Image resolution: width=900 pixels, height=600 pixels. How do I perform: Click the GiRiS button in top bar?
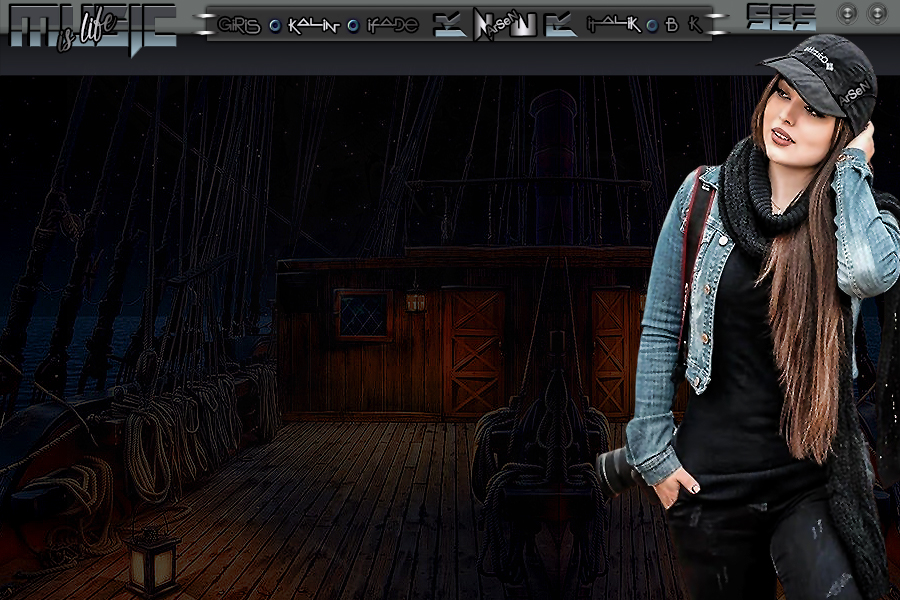(239, 25)
